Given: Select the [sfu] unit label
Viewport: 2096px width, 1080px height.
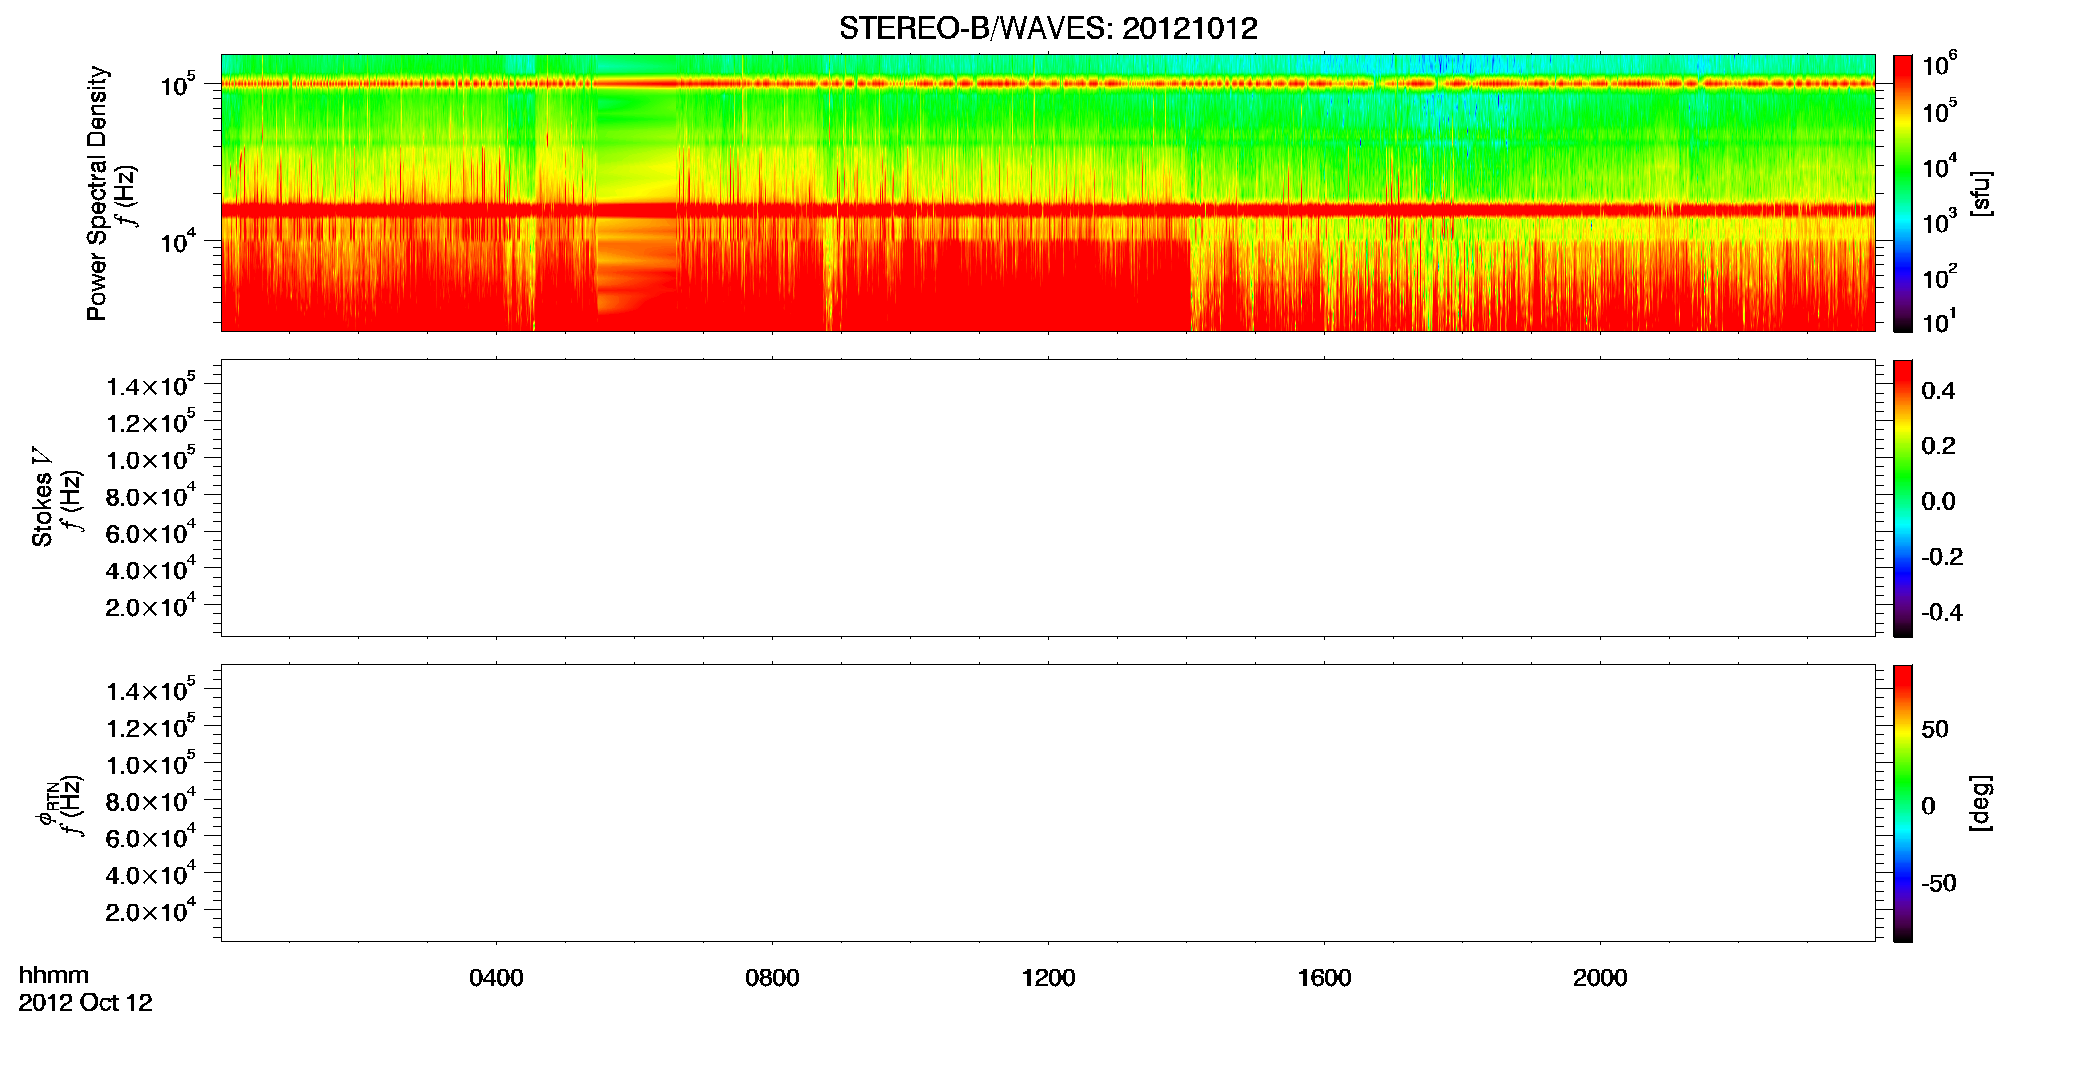Looking at the screenshot, I should pos(1981,193).
